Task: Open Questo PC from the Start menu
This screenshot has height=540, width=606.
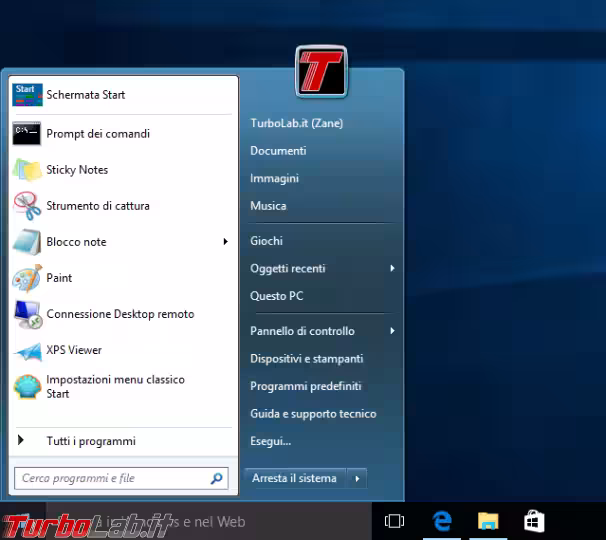Action: 276,296
